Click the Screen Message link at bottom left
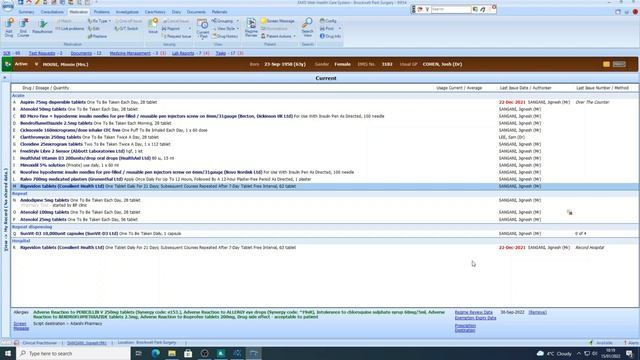The width and height of the screenshot is (640, 360). point(21,326)
